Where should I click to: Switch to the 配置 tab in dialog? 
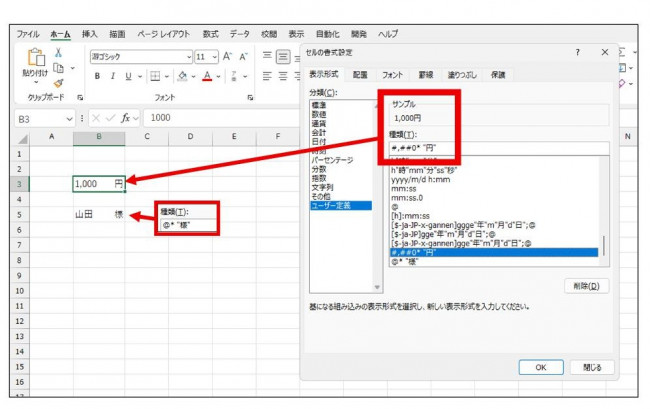pos(360,74)
